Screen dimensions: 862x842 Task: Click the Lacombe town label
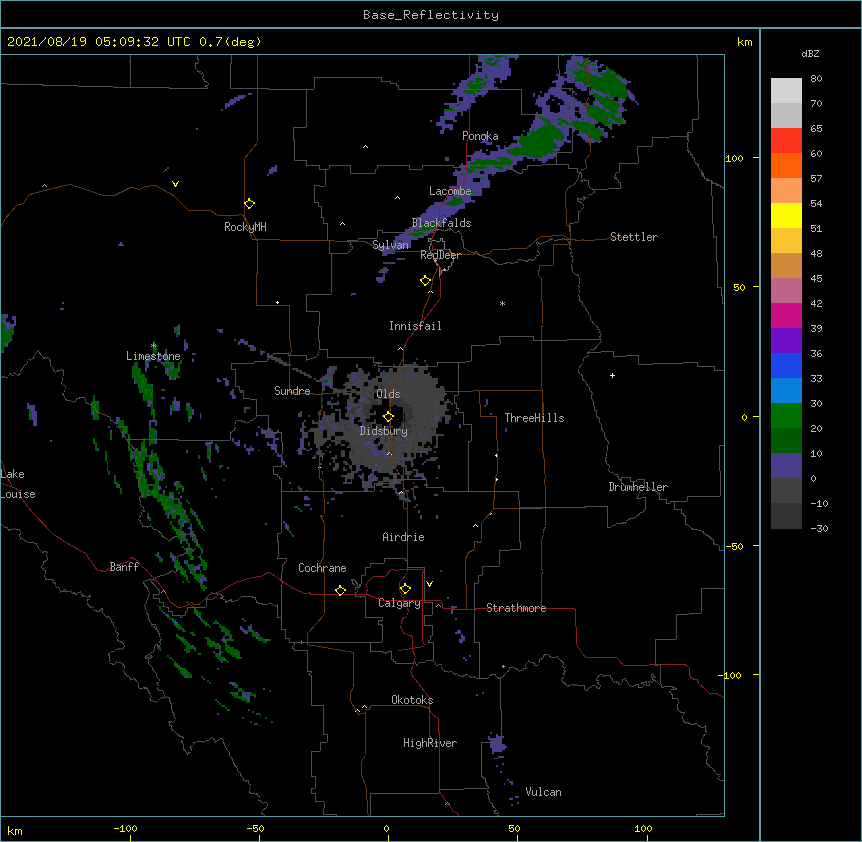[x=450, y=191]
